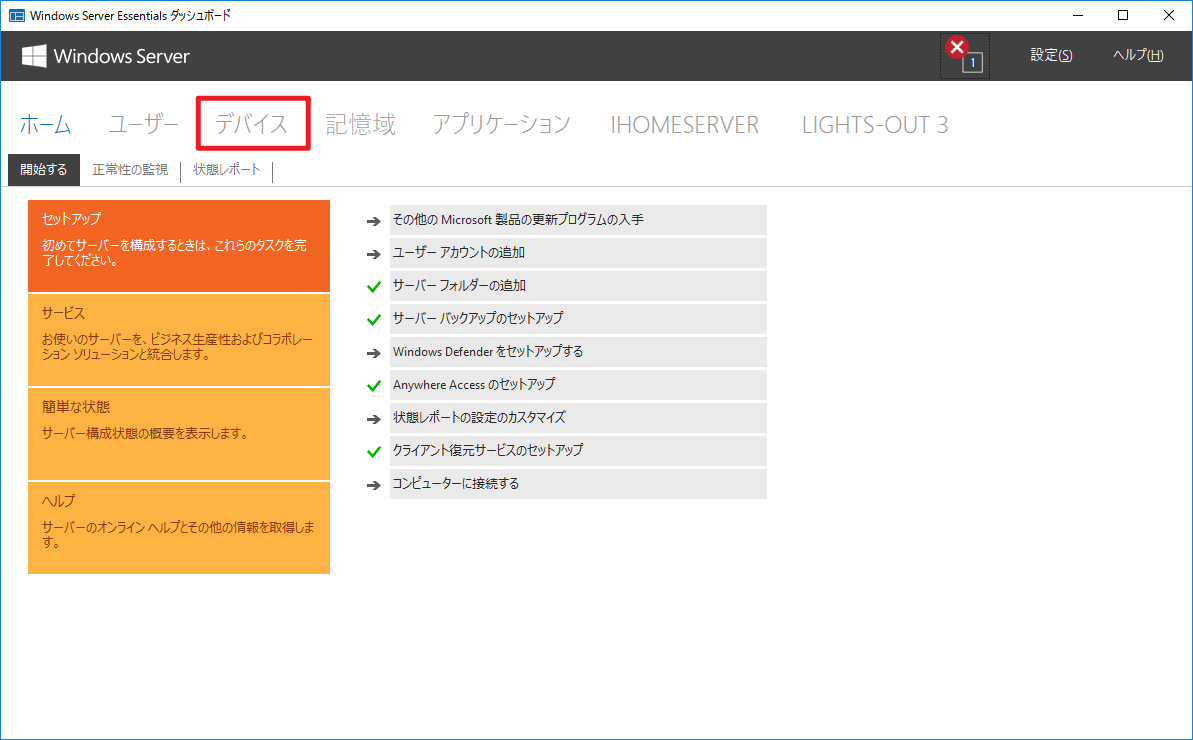Go to the アプリケーション tab
The height and width of the screenshot is (740, 1193).
coord(501,124)
